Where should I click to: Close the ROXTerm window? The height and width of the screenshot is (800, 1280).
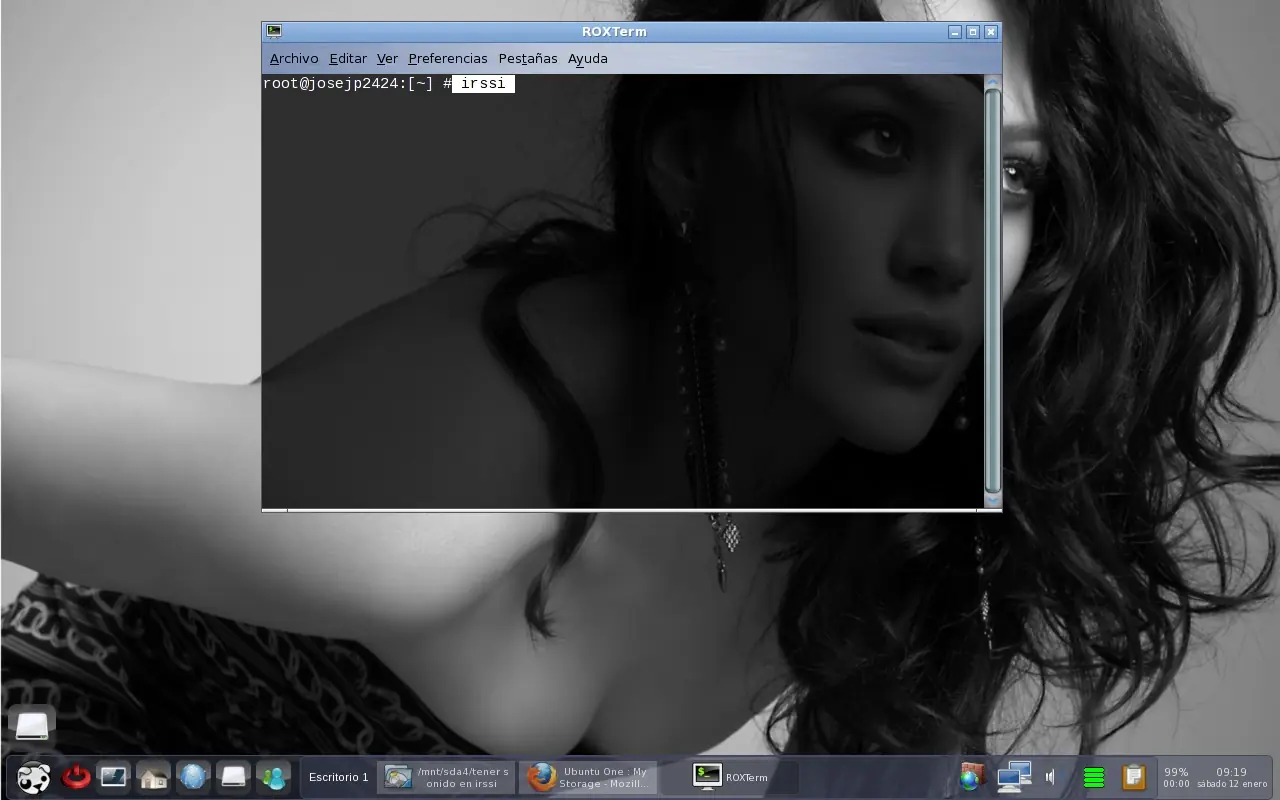991,32
